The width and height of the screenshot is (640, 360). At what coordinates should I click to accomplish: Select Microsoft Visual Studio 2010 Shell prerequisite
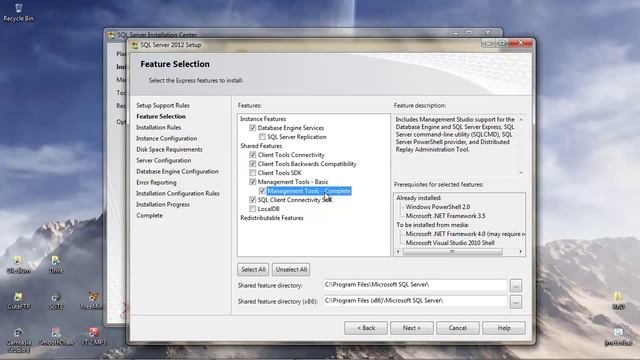[x=450, y=243]
